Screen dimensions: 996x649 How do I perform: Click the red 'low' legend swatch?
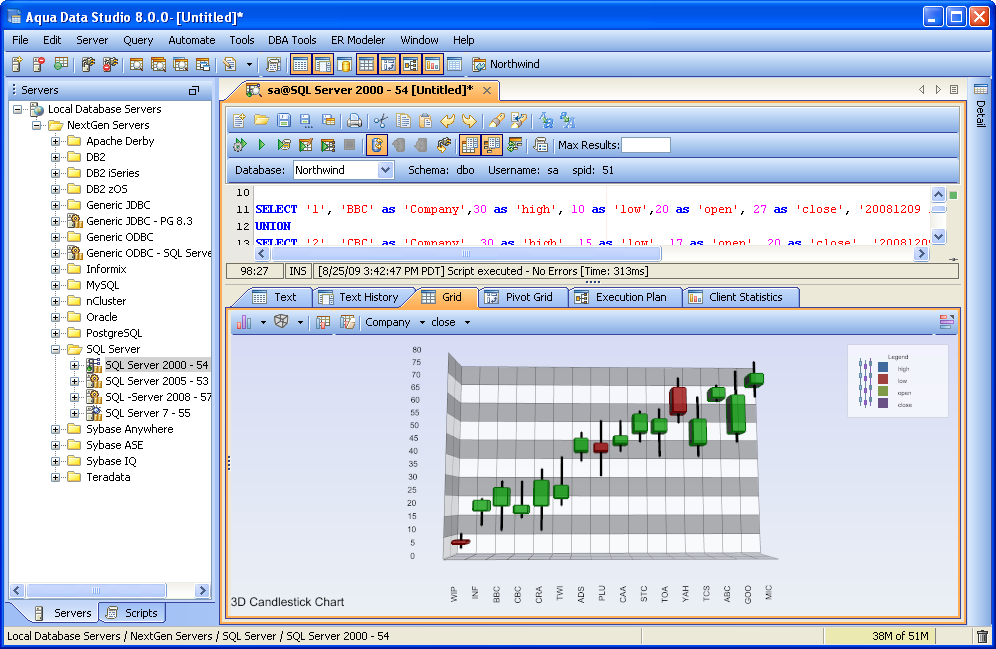click(883, 380)
